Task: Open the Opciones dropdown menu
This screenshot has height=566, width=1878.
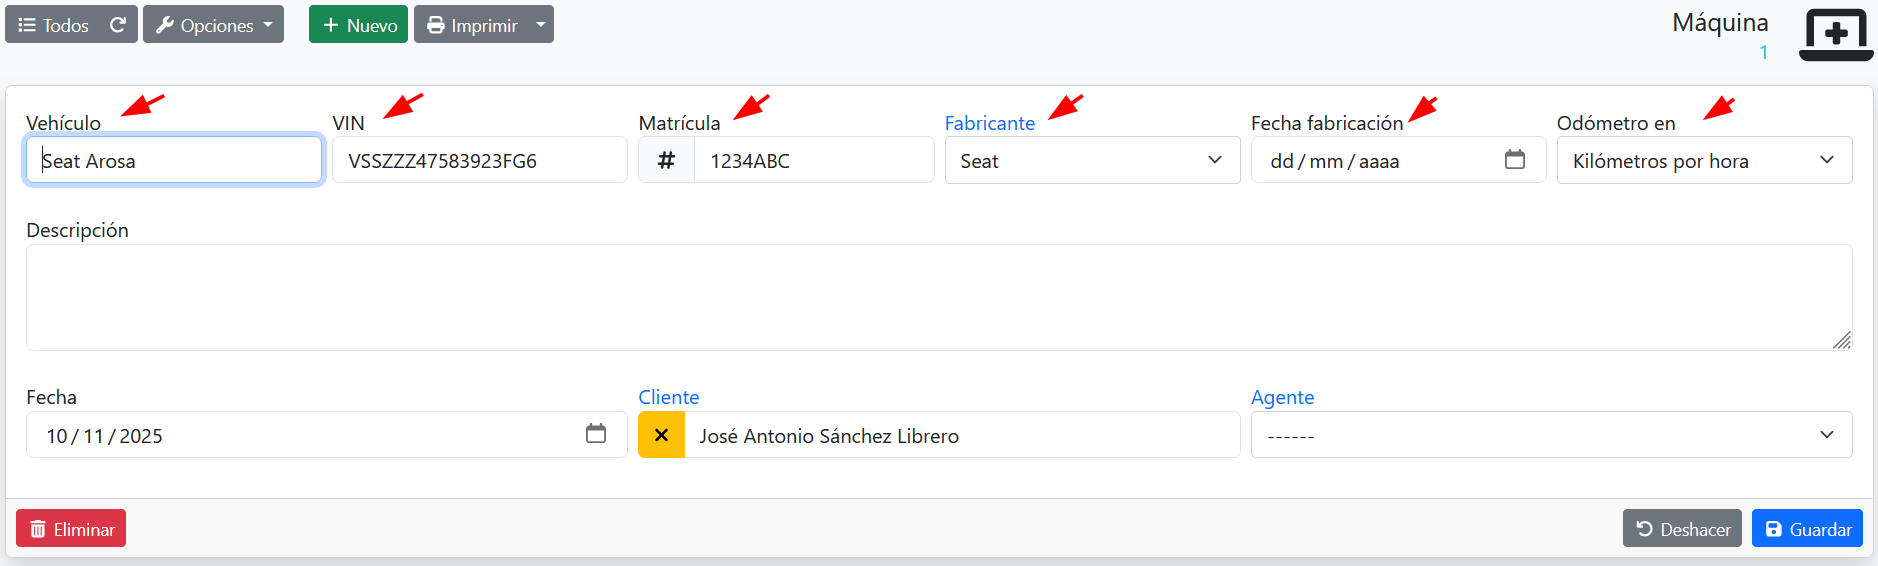Action: click(x=213, y=25)
